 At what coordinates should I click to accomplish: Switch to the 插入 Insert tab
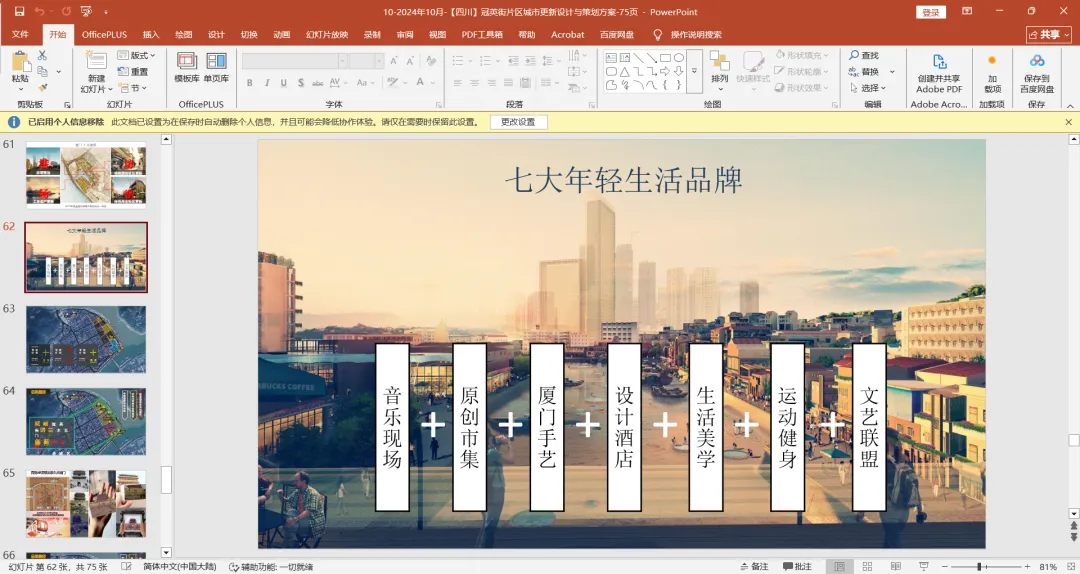[x=151, y=34]
